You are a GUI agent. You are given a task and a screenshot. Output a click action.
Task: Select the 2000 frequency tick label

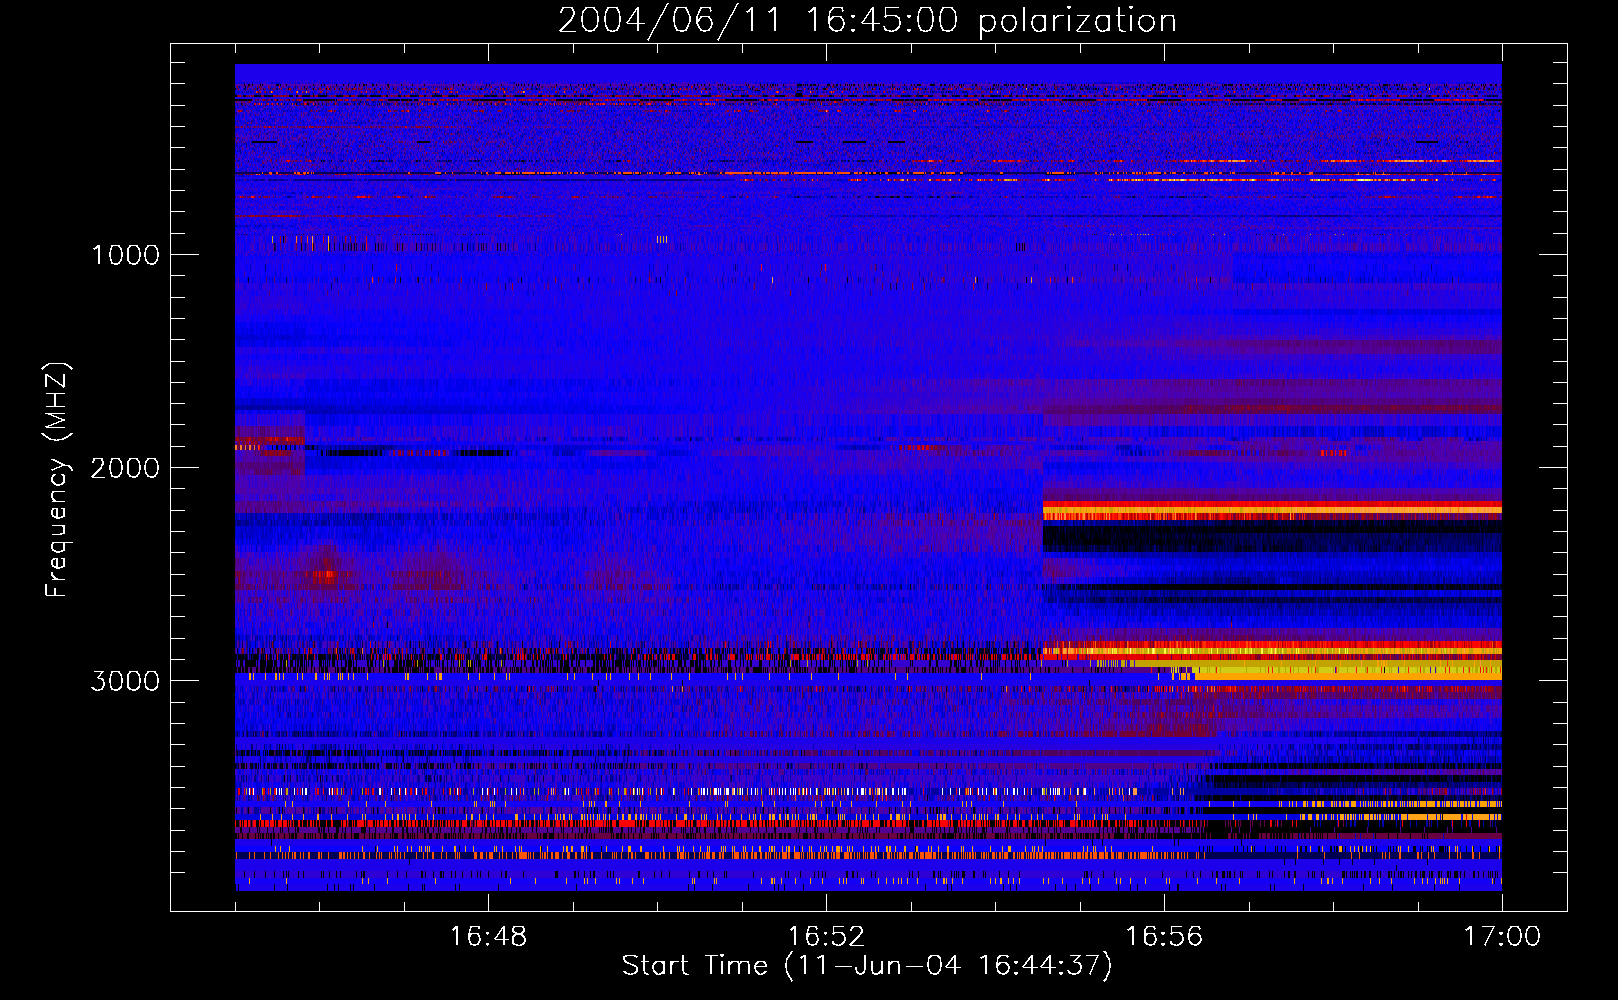126,468
